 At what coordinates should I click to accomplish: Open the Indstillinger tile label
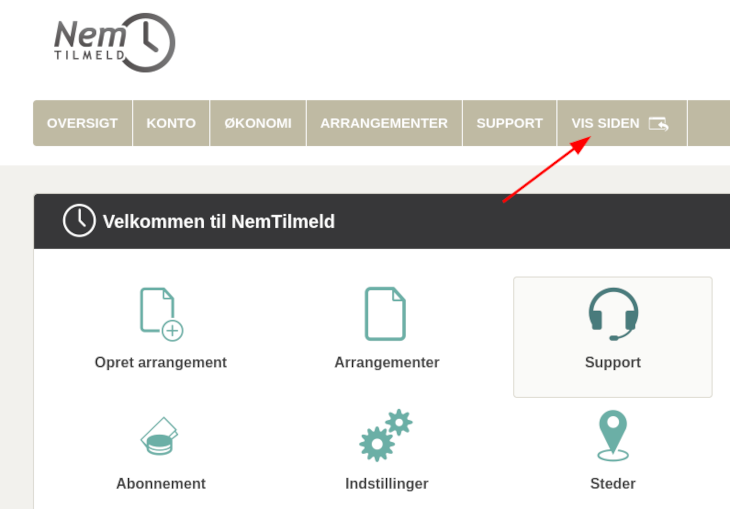click(387, 483)
